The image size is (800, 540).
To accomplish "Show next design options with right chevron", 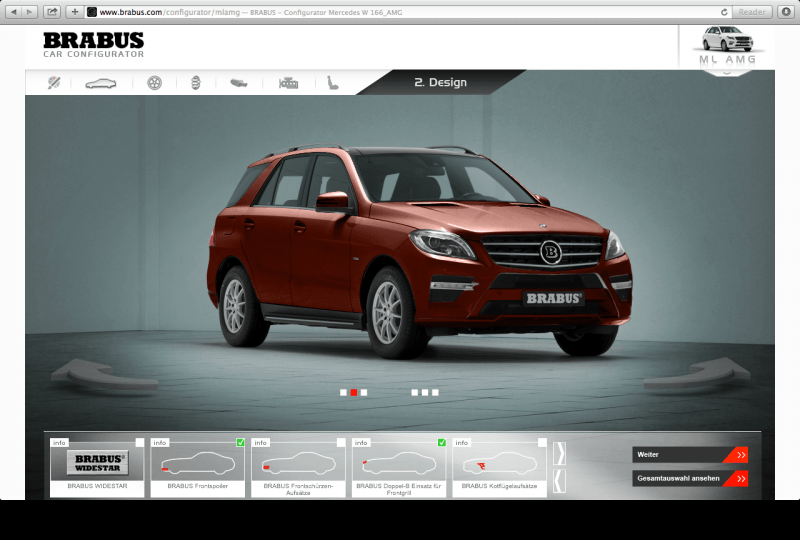I will click(x=560, y=453).
